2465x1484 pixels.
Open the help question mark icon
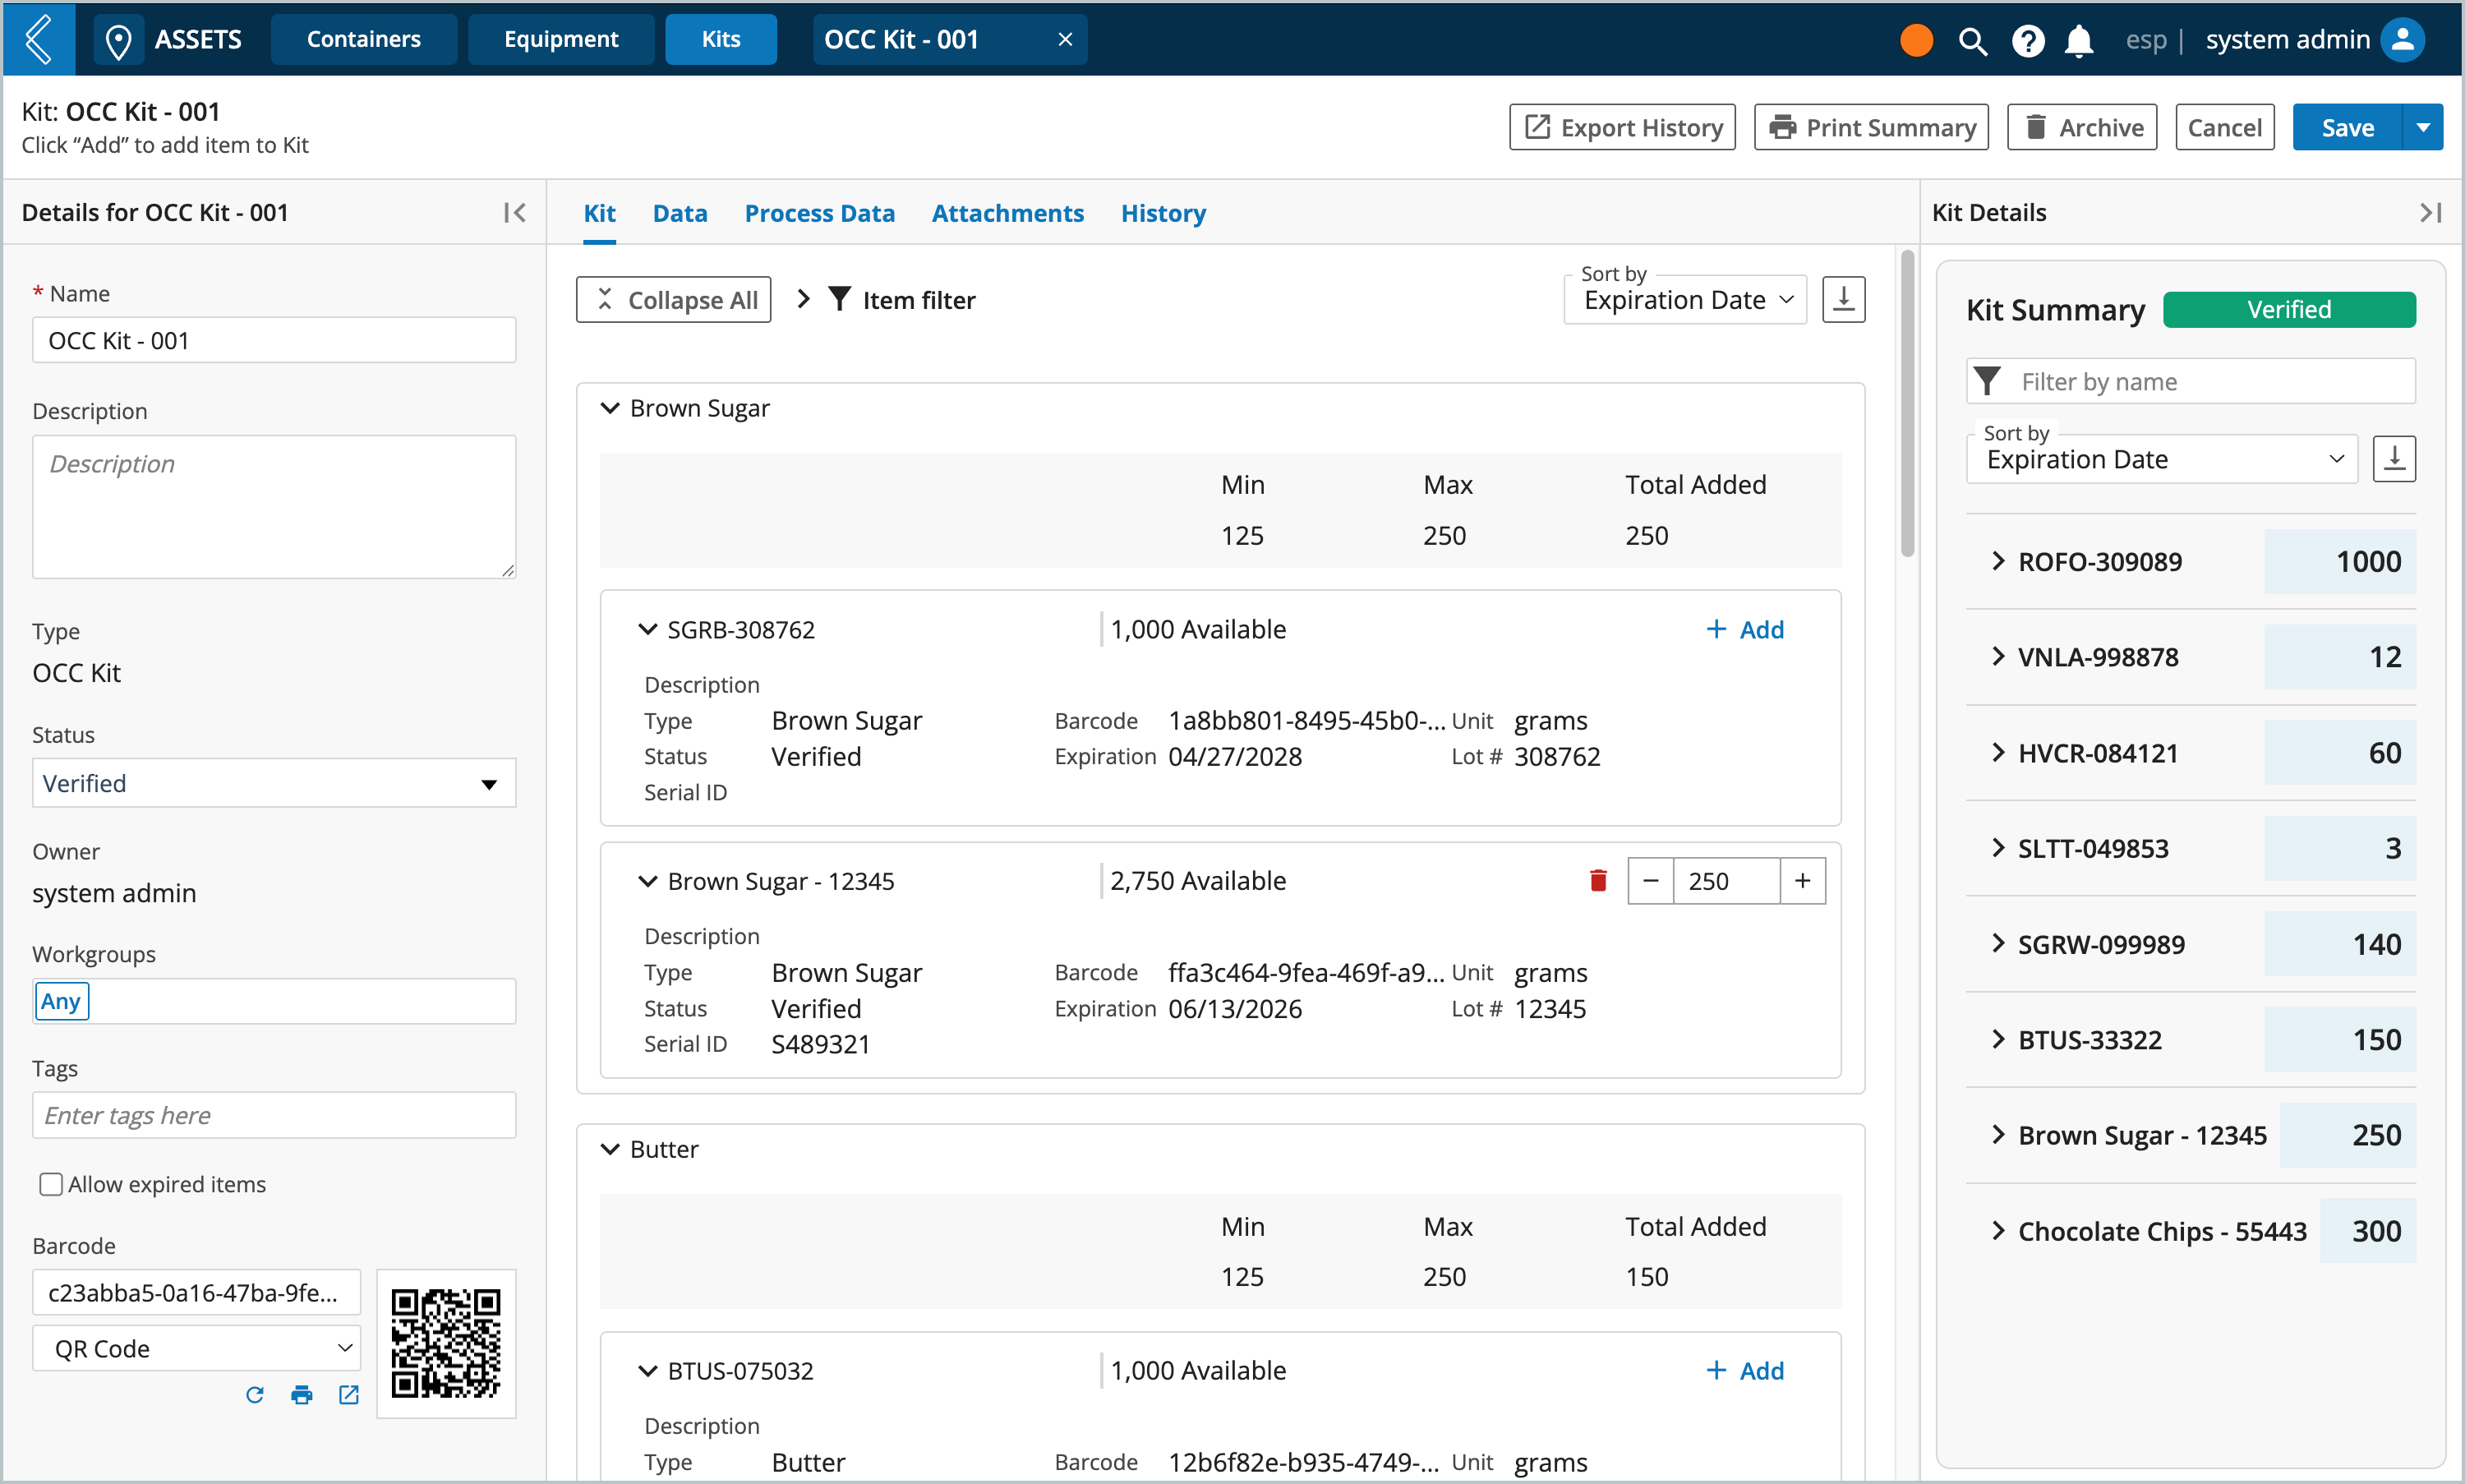2027,40
